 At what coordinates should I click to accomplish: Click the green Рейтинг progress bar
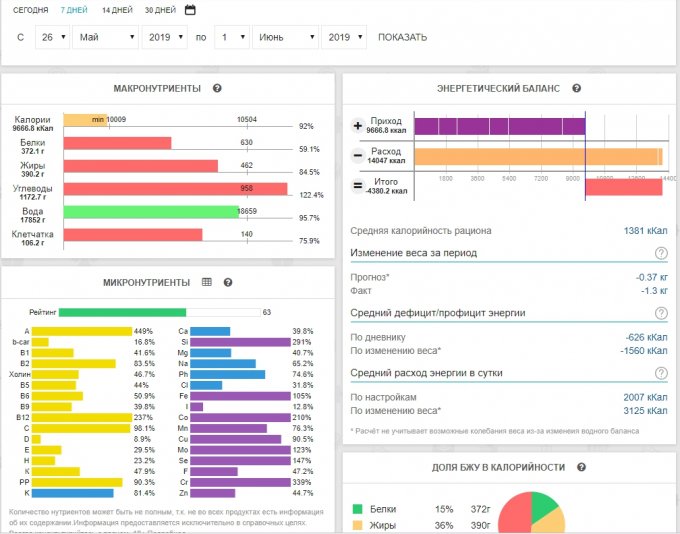pos(122,312)
